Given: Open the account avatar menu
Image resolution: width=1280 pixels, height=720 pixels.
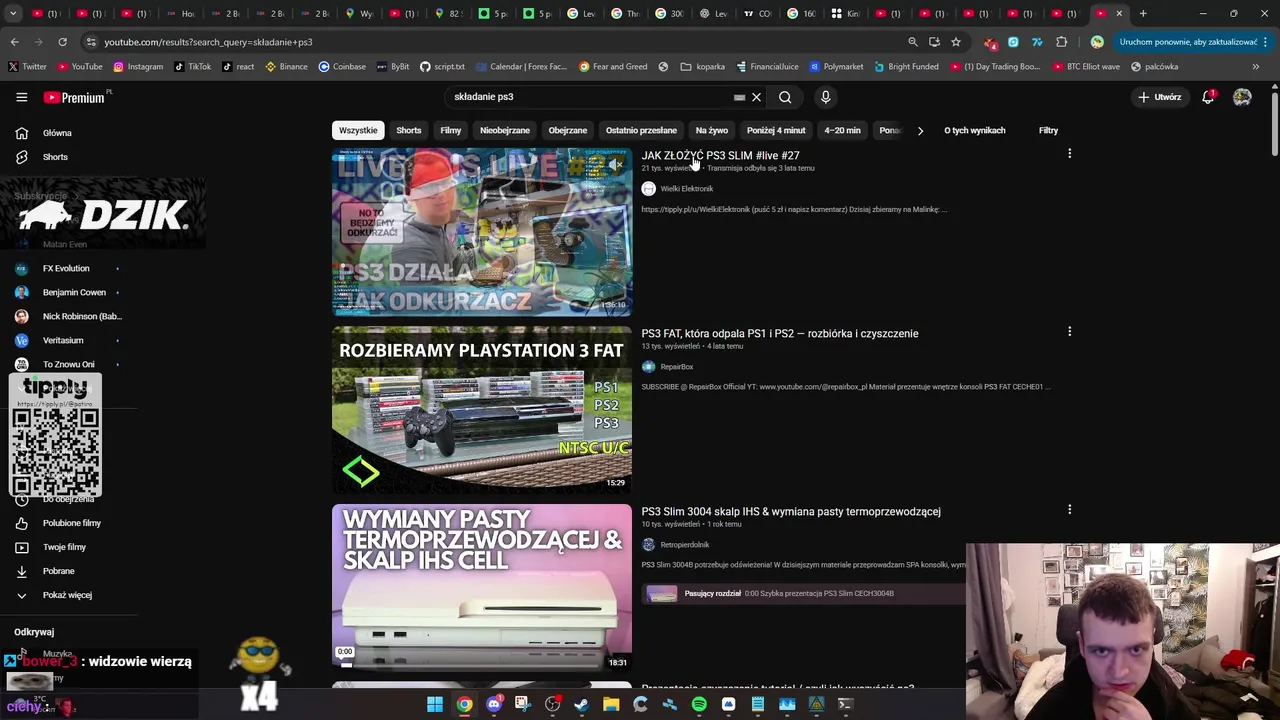Looking at the screenshot, I should tap(1242, 97).
